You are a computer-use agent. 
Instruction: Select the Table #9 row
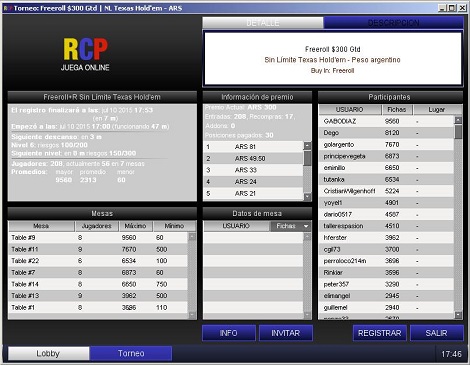[x=98, y=238]
